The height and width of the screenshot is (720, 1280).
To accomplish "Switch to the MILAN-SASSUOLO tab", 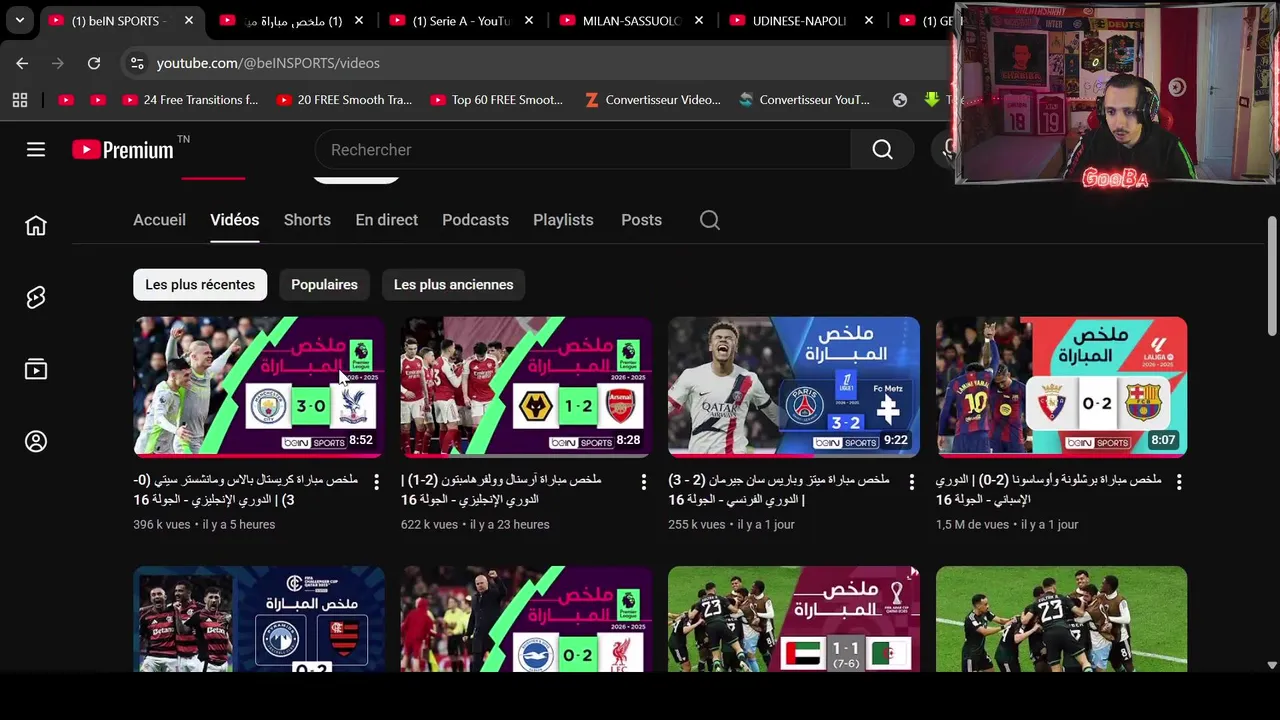I will point(632,21).
